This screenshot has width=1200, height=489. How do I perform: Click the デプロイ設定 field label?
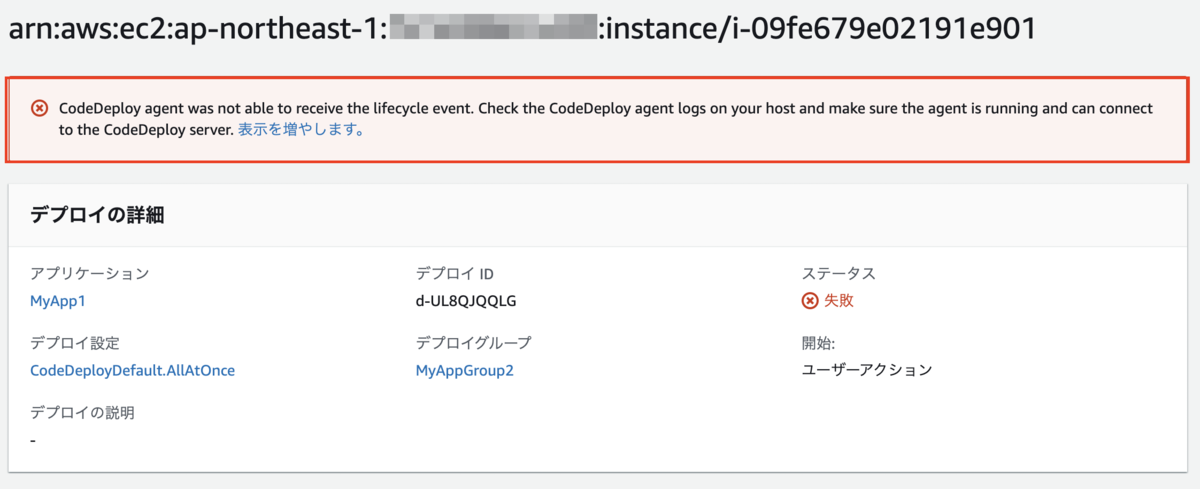point(75,343)
